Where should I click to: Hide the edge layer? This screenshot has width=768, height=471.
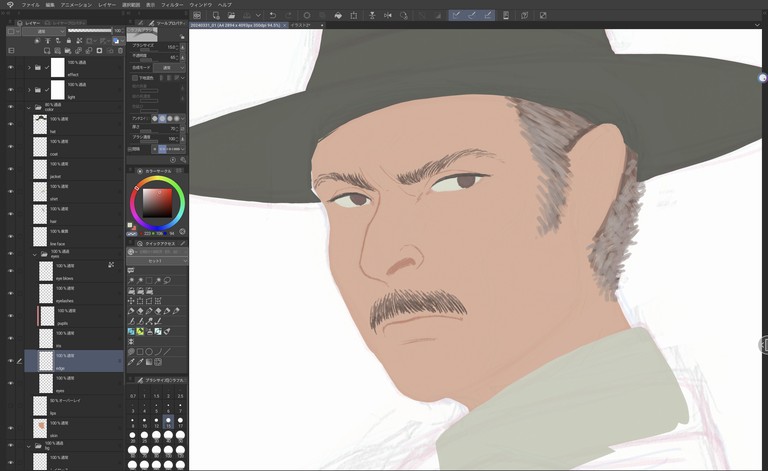(10, 361)
